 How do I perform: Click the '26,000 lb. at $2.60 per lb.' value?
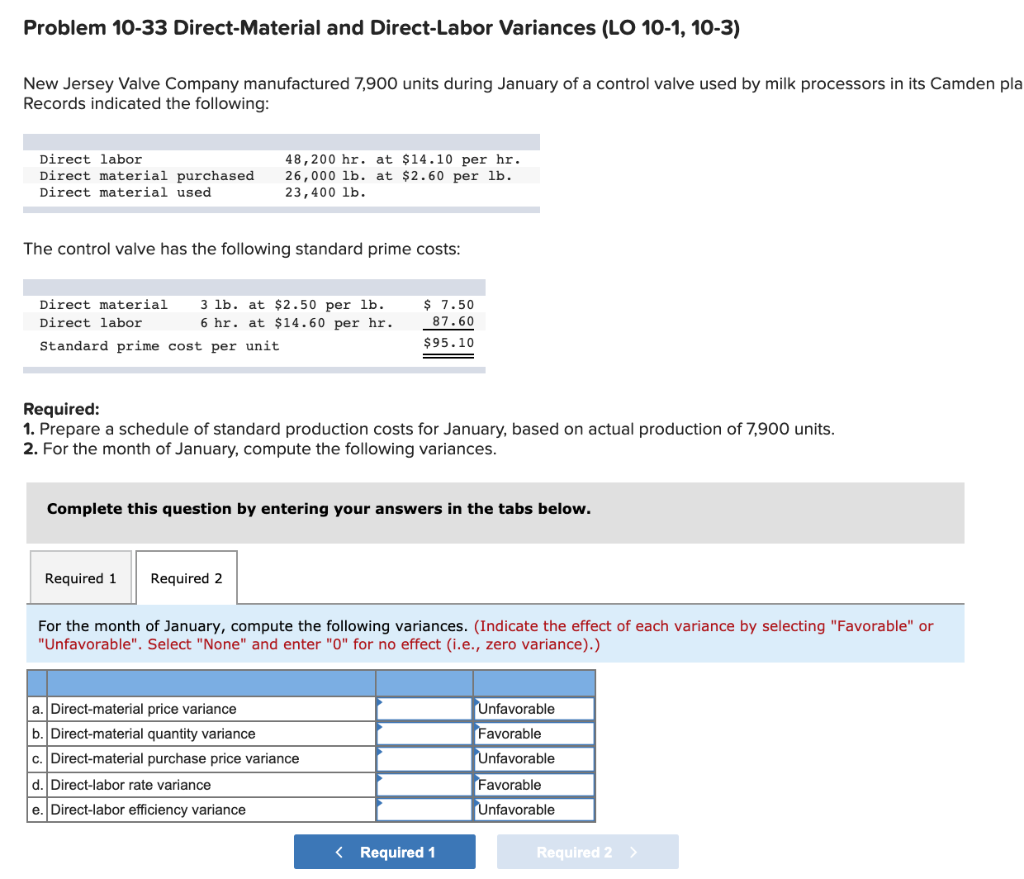pyautogui.click(x=398, y=176)
